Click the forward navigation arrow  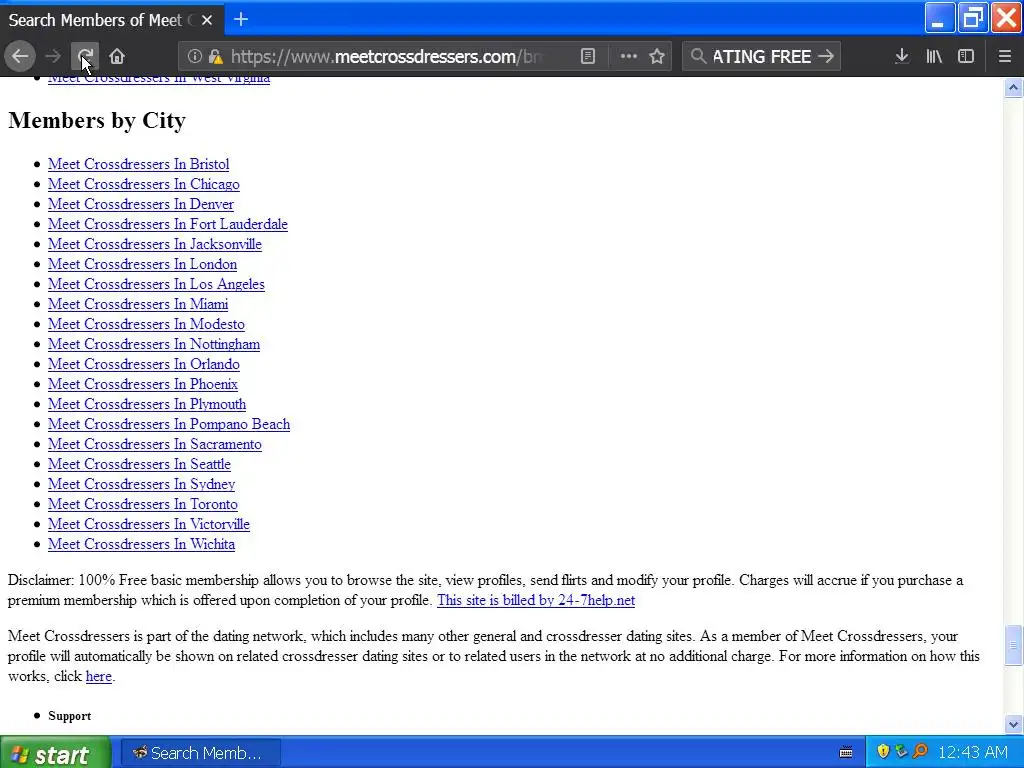click(x=53, y=57)
